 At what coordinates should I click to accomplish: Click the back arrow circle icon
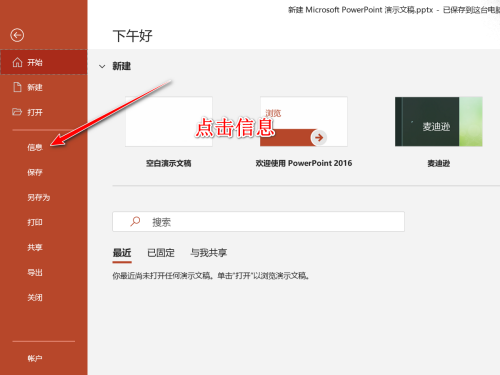coord(17,35)
